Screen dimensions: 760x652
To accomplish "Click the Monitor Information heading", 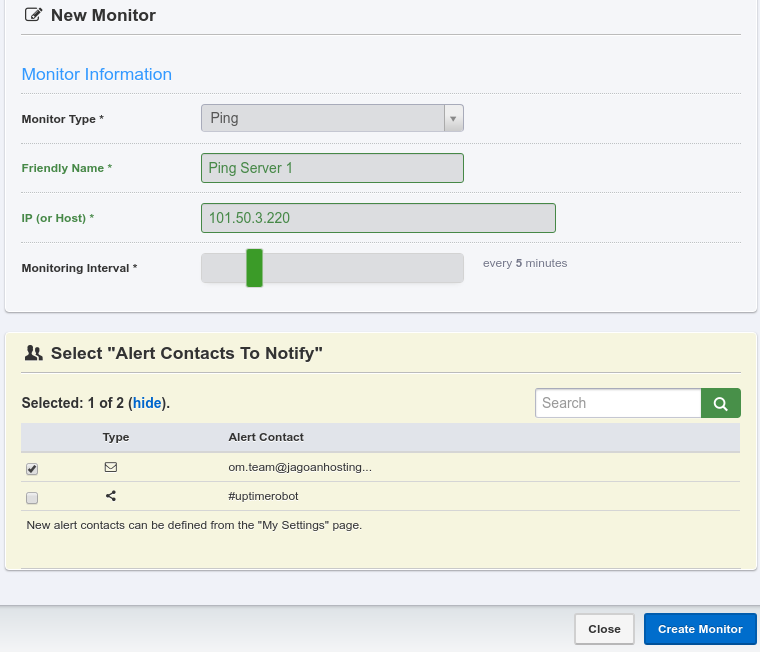I will pyautogui.click(x=97, y=74).
